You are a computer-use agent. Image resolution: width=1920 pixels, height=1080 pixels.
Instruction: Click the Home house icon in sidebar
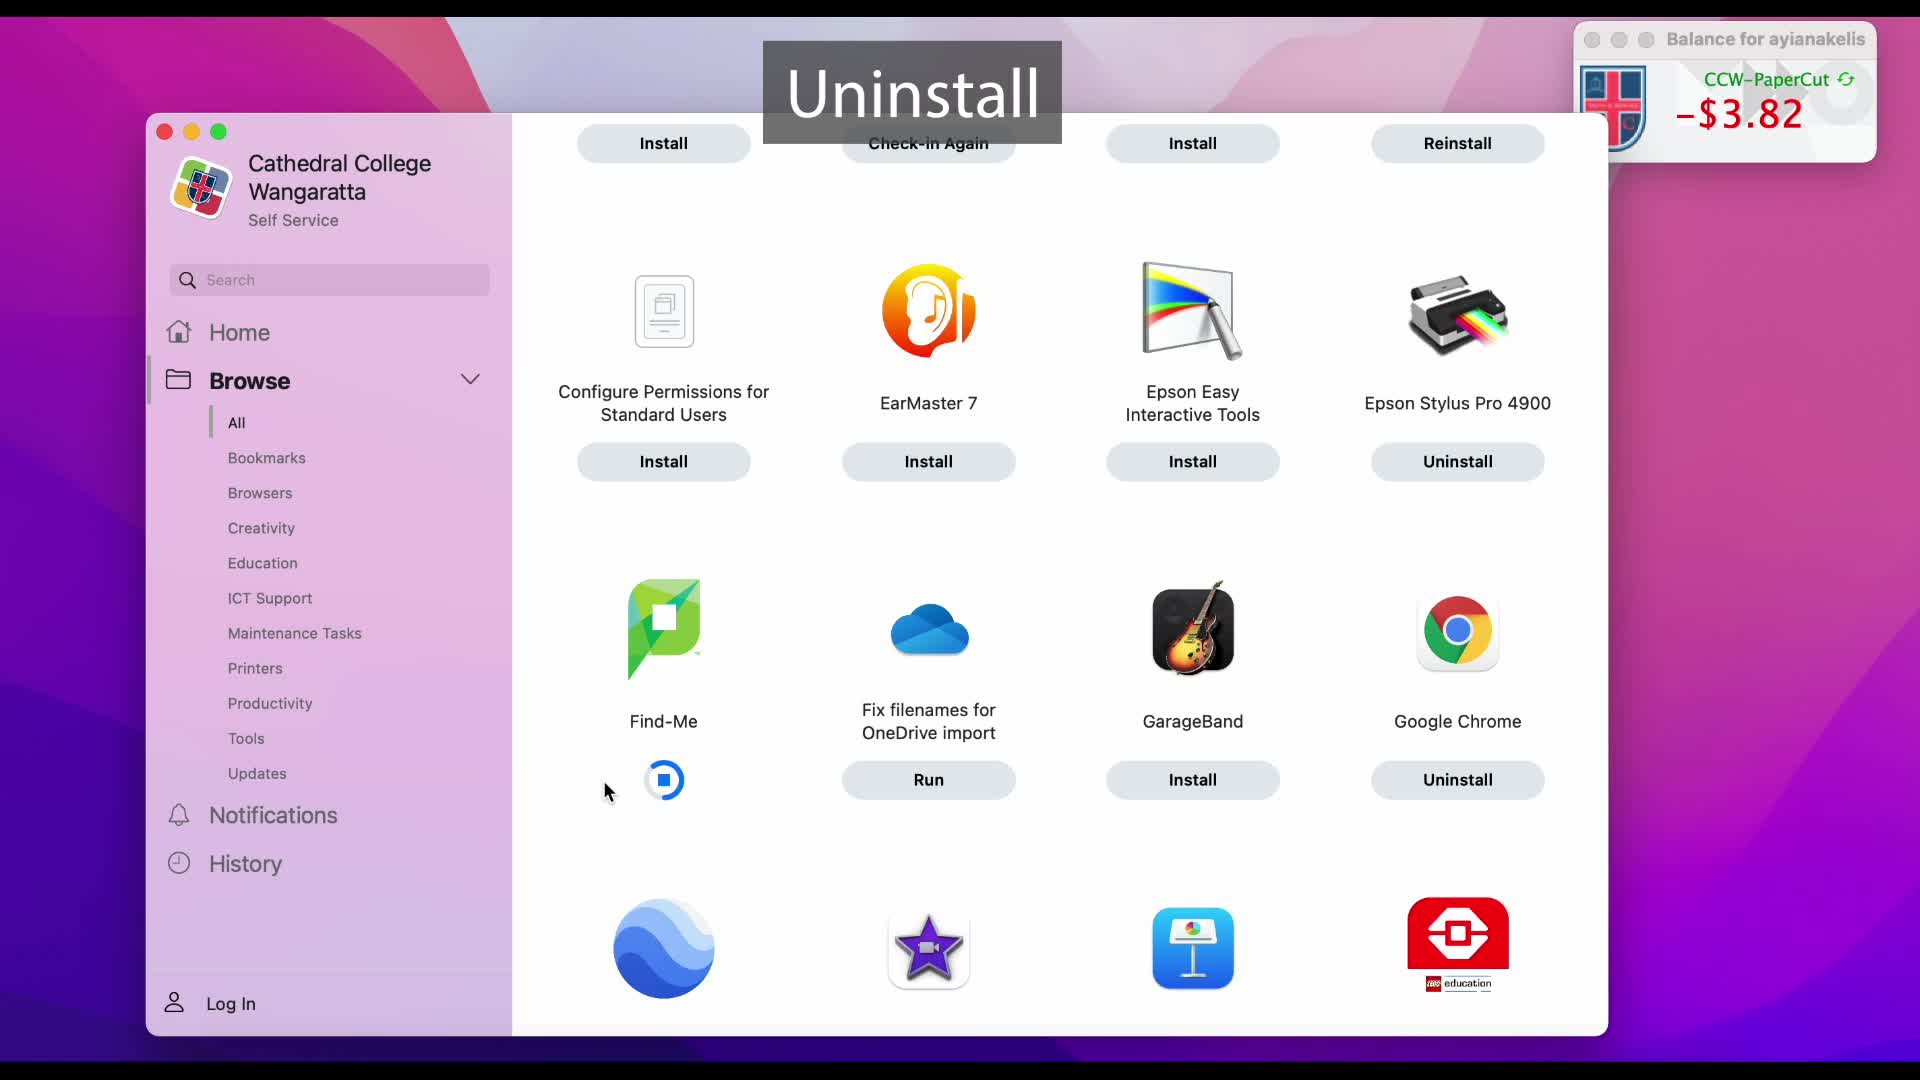click(179, 332)
